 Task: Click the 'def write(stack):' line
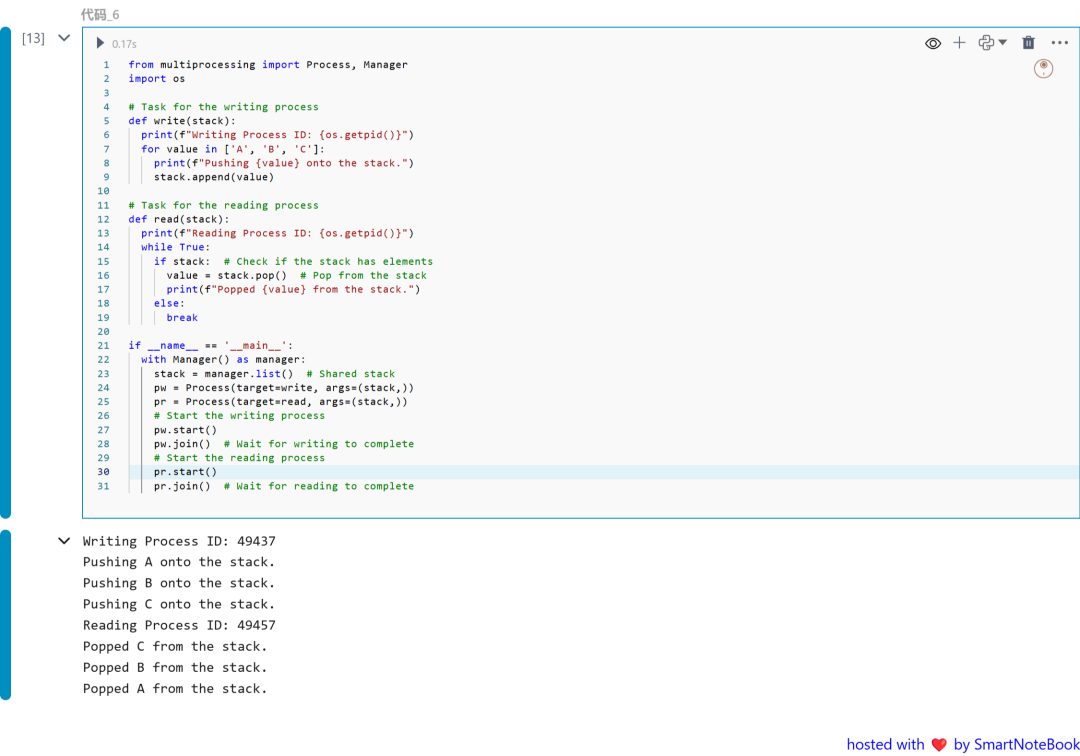pyautogui.click(x=182, y=120)
